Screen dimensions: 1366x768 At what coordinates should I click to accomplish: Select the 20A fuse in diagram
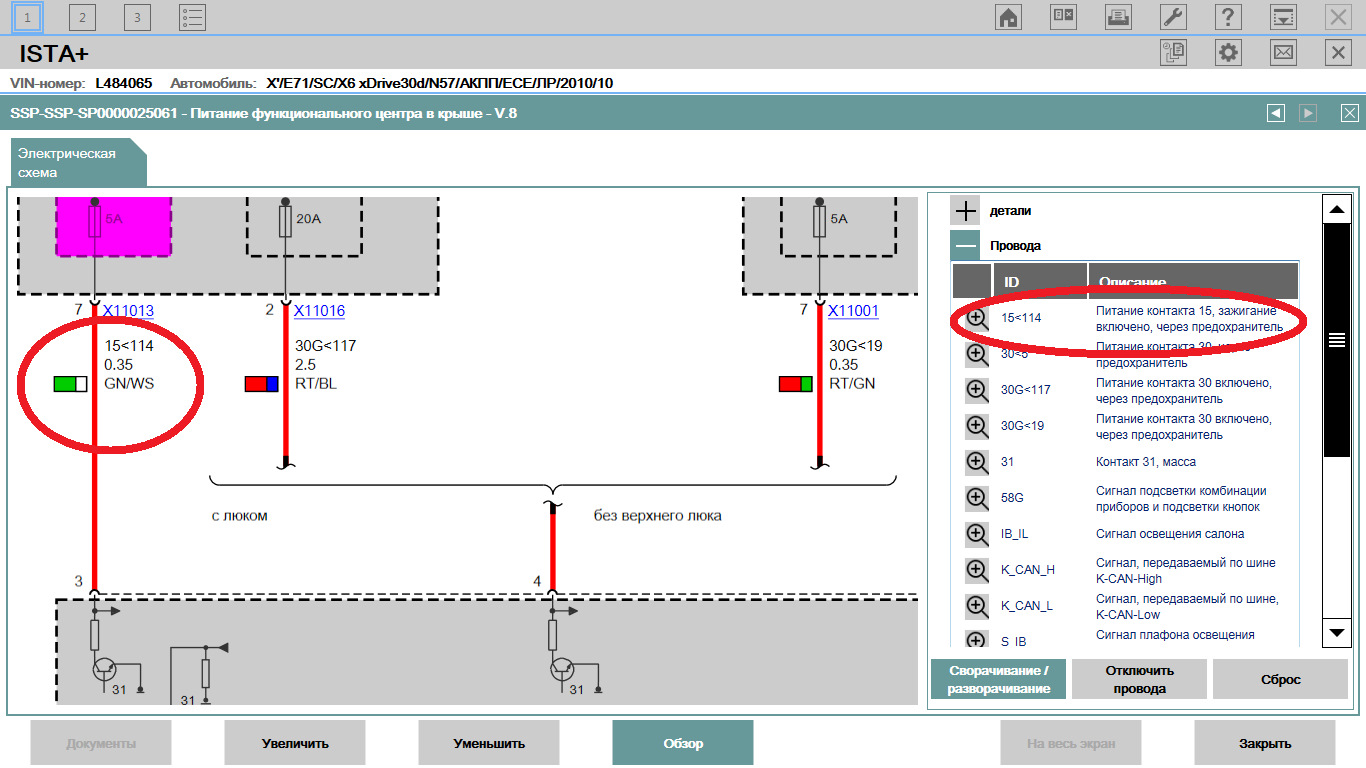tap(286, 222)
